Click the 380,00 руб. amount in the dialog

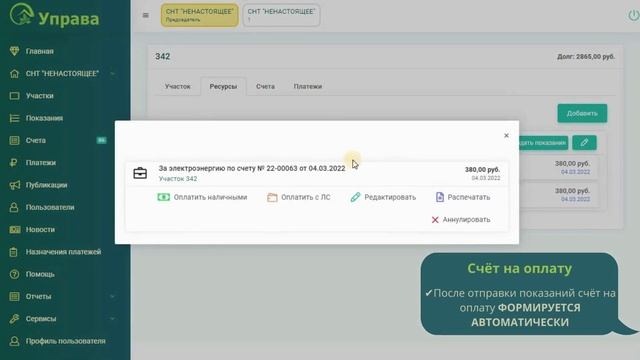coord(482,169)
